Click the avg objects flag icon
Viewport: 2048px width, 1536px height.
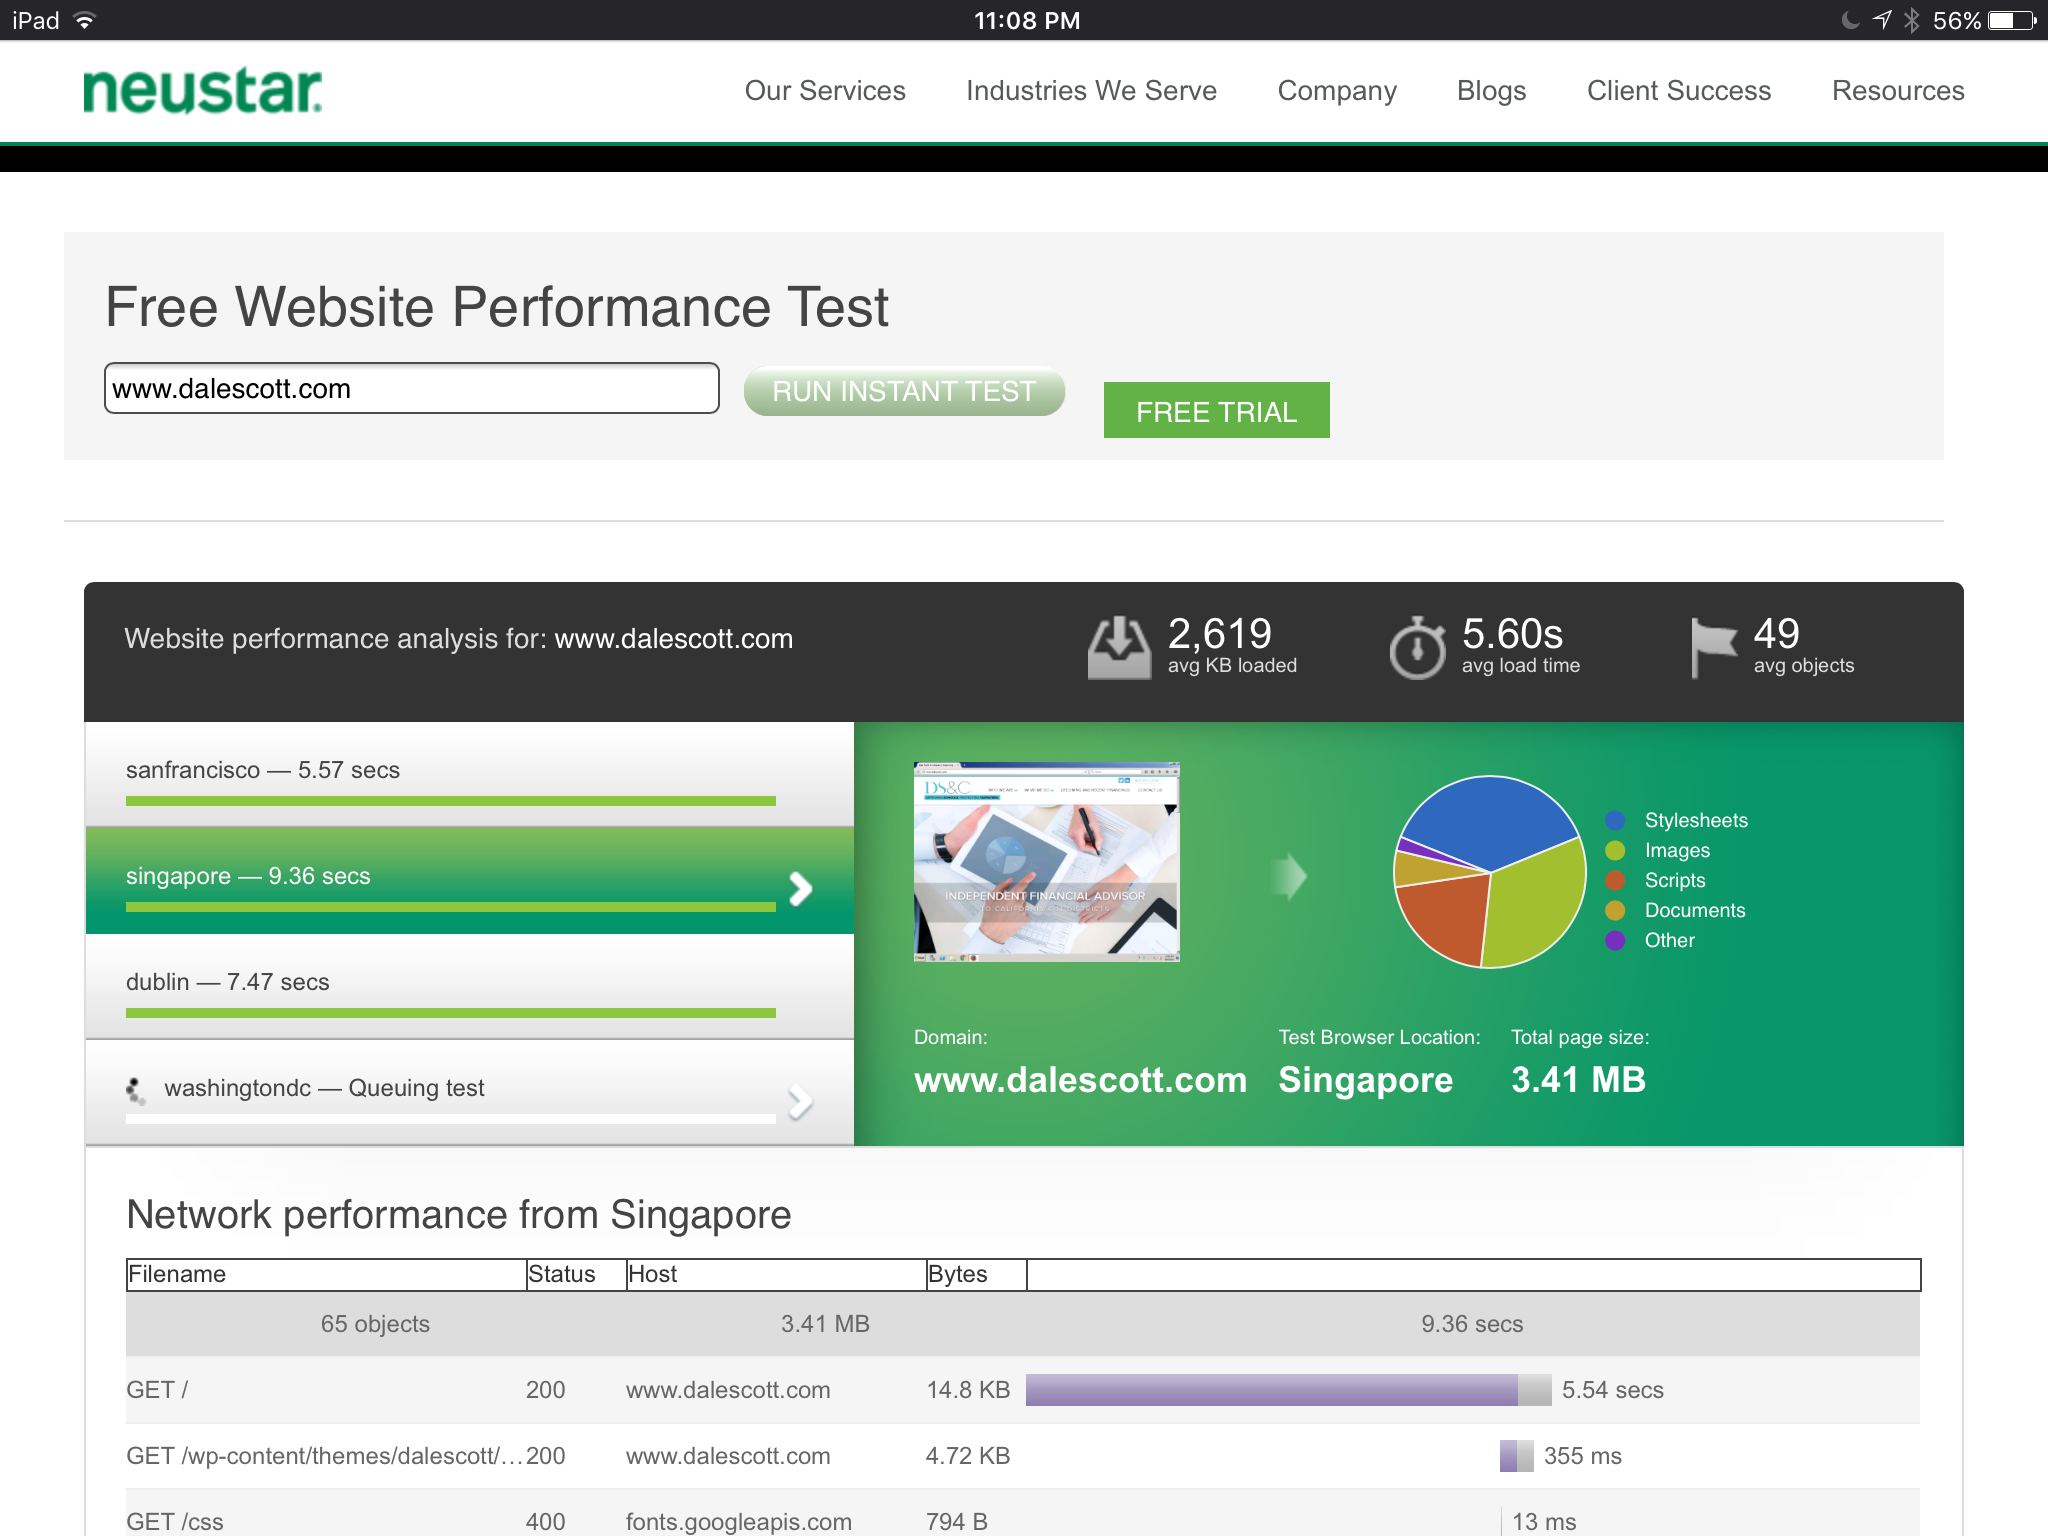point(1713,648)
